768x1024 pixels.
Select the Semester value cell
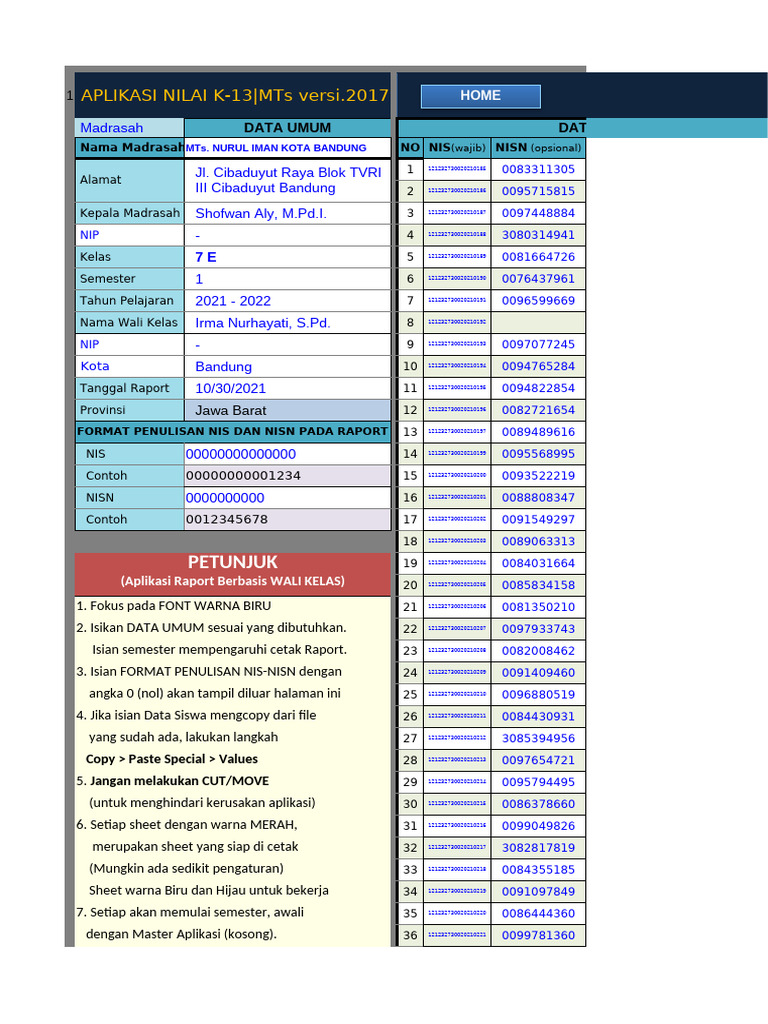(287, 279)
